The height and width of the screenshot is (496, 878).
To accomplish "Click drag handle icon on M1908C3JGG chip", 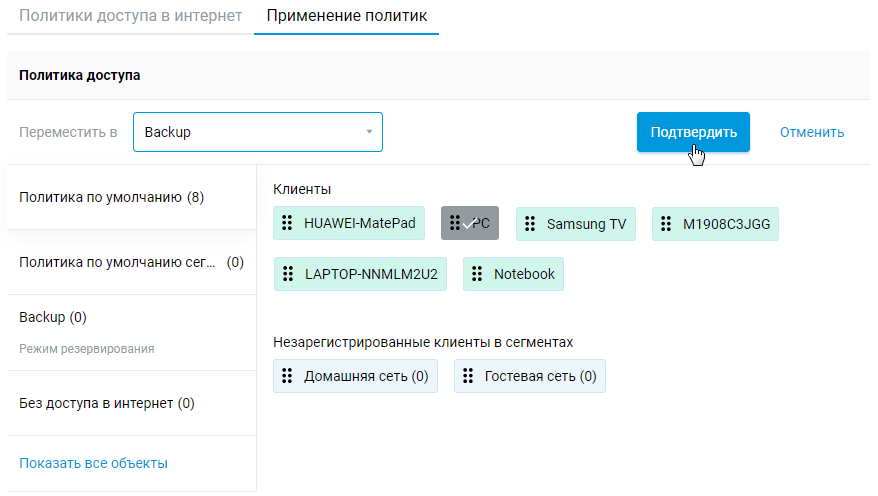I will [x=666, y=224].
